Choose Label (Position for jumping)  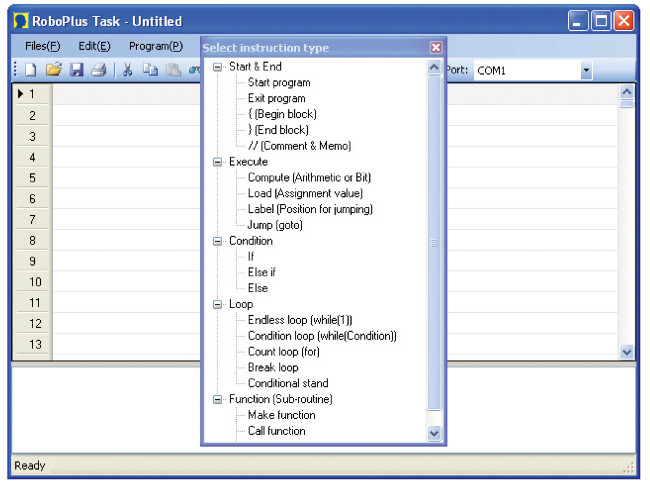coord(310,209)
